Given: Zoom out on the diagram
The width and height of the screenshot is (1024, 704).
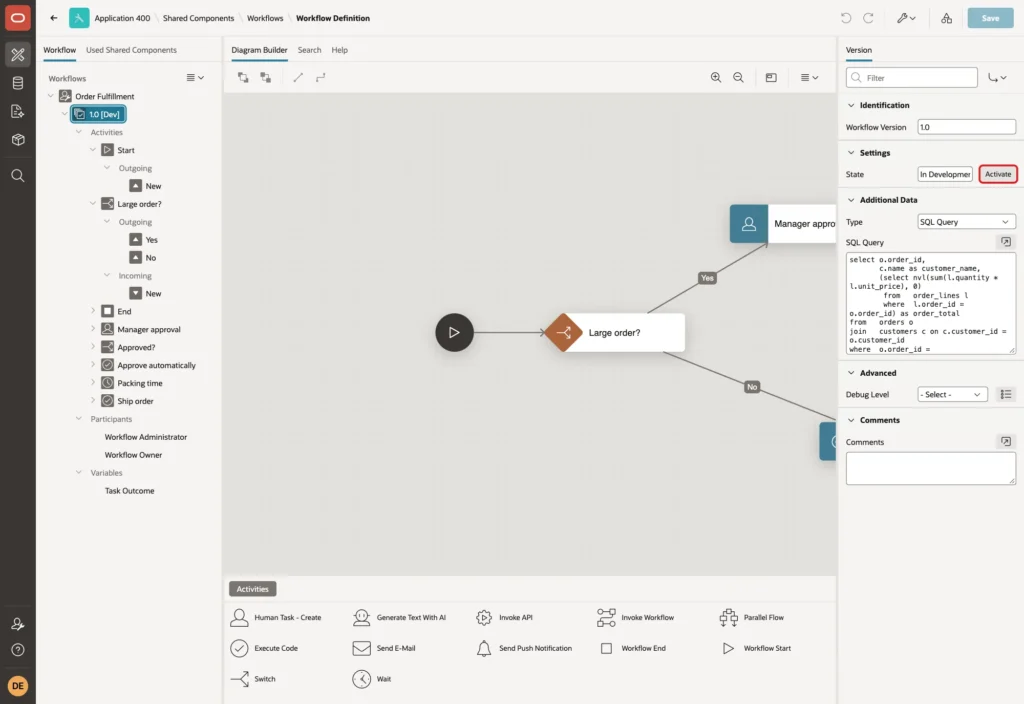Looking at the screenshot, I should [x=738, y=77].
